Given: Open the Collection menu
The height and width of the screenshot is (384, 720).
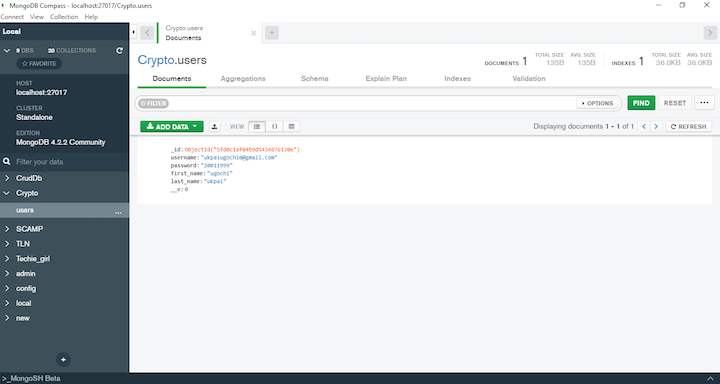Looking at the screenshot, I should pos(64,17).
